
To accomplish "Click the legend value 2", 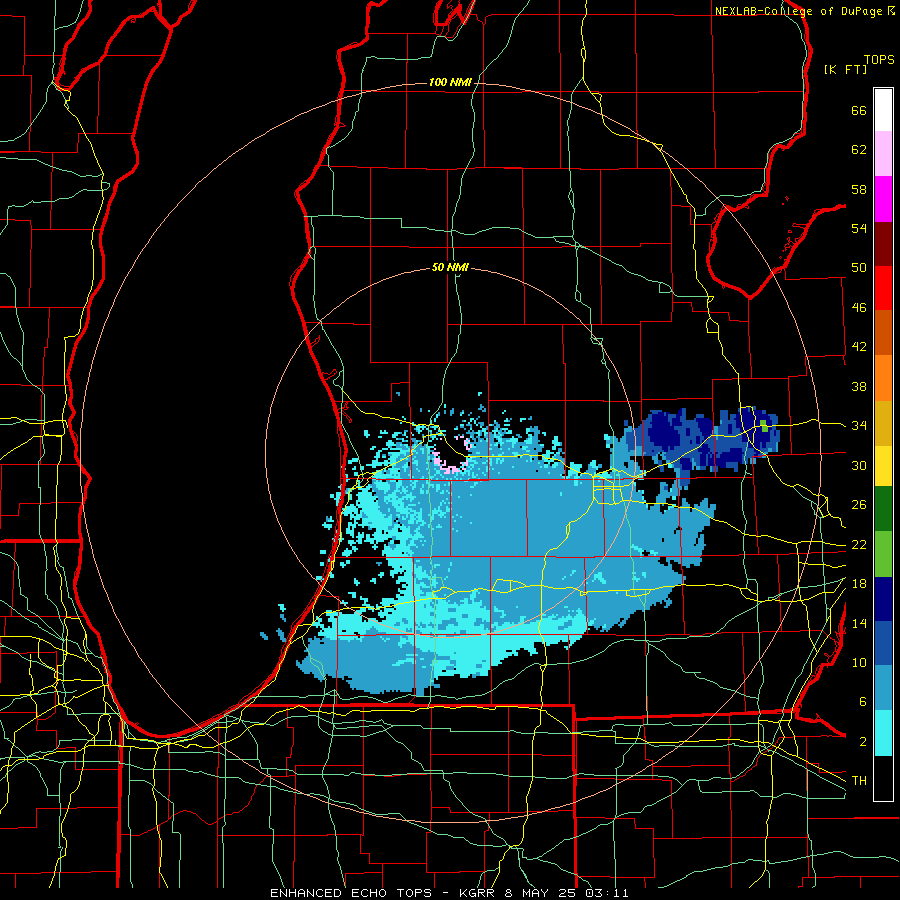I will [x=862, y=742].
